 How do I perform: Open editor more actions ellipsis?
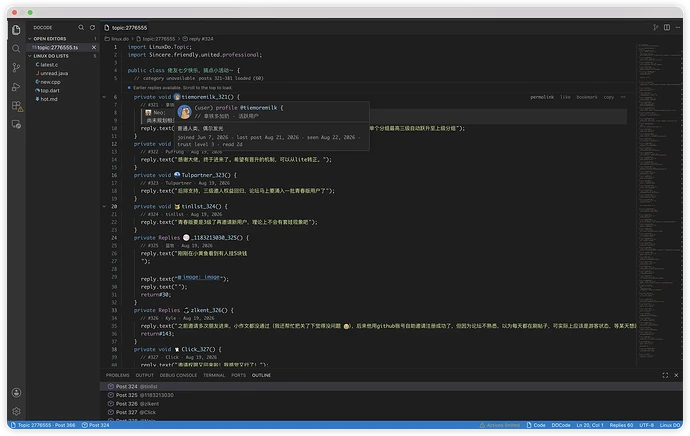click(x=678, y=27)
